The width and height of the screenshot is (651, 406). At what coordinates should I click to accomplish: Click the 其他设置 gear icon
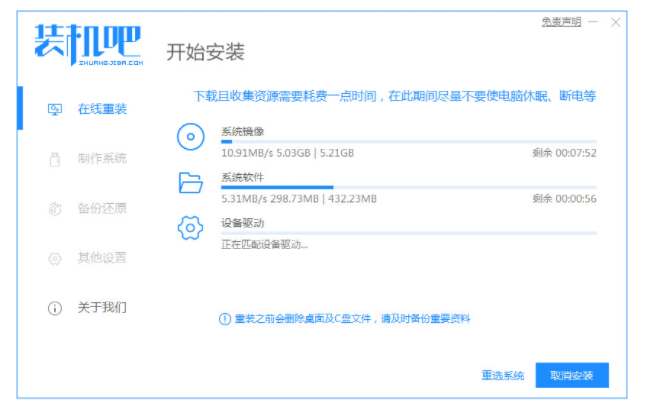(x=55, y=258)
